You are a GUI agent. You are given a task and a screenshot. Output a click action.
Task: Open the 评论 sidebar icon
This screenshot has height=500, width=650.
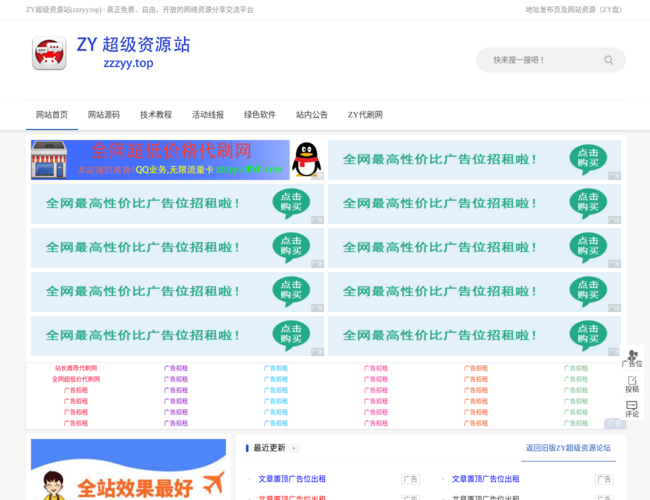pyautogui.click(x=632, y=409)
